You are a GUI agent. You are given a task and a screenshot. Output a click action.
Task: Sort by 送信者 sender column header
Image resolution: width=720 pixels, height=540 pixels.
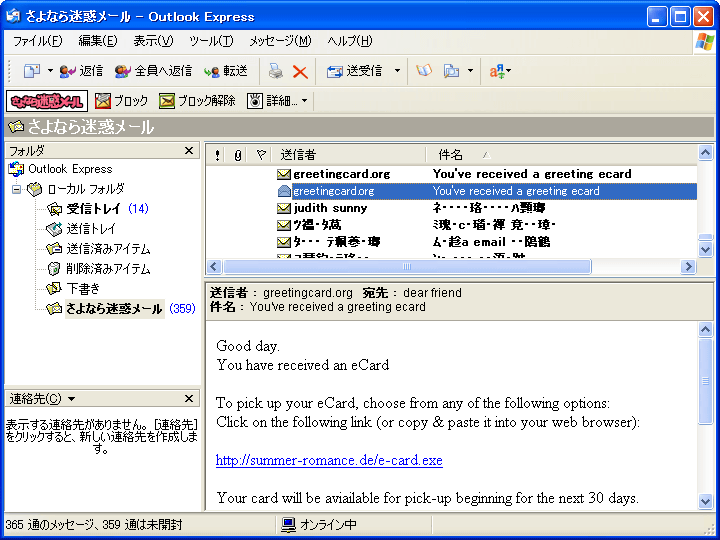point(349,155)
